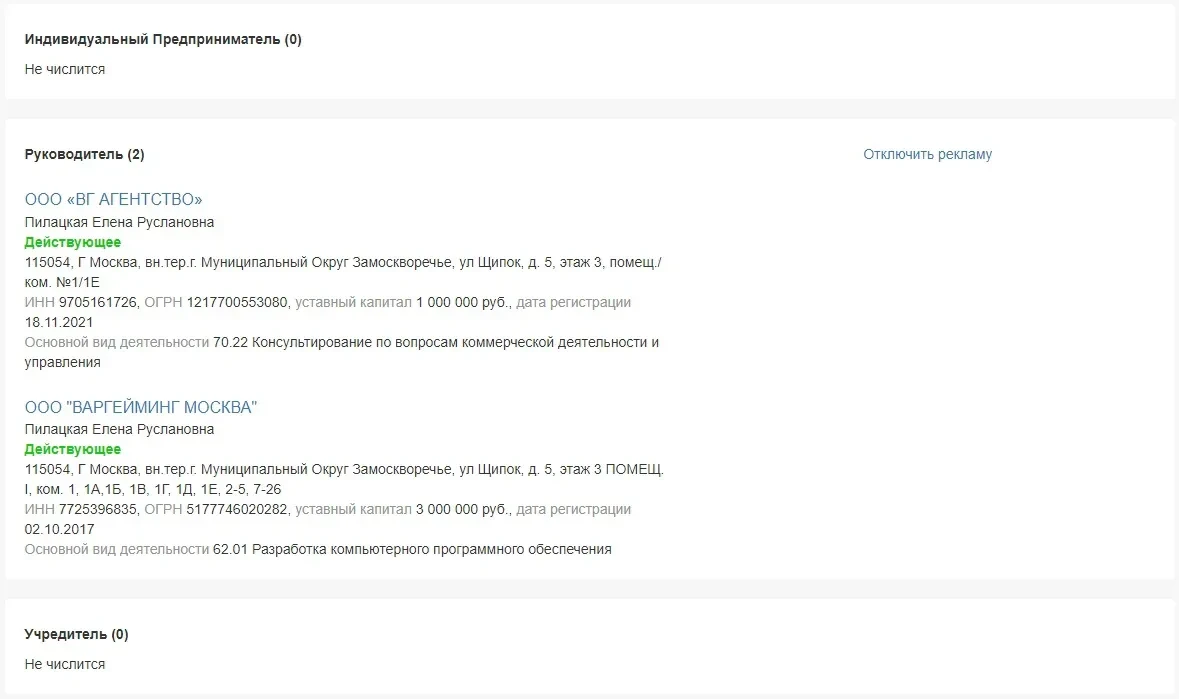The height and width of the screenshot is (699, 1179).
Task: Click the Отключить рекламу link
Action: (927, 155)
